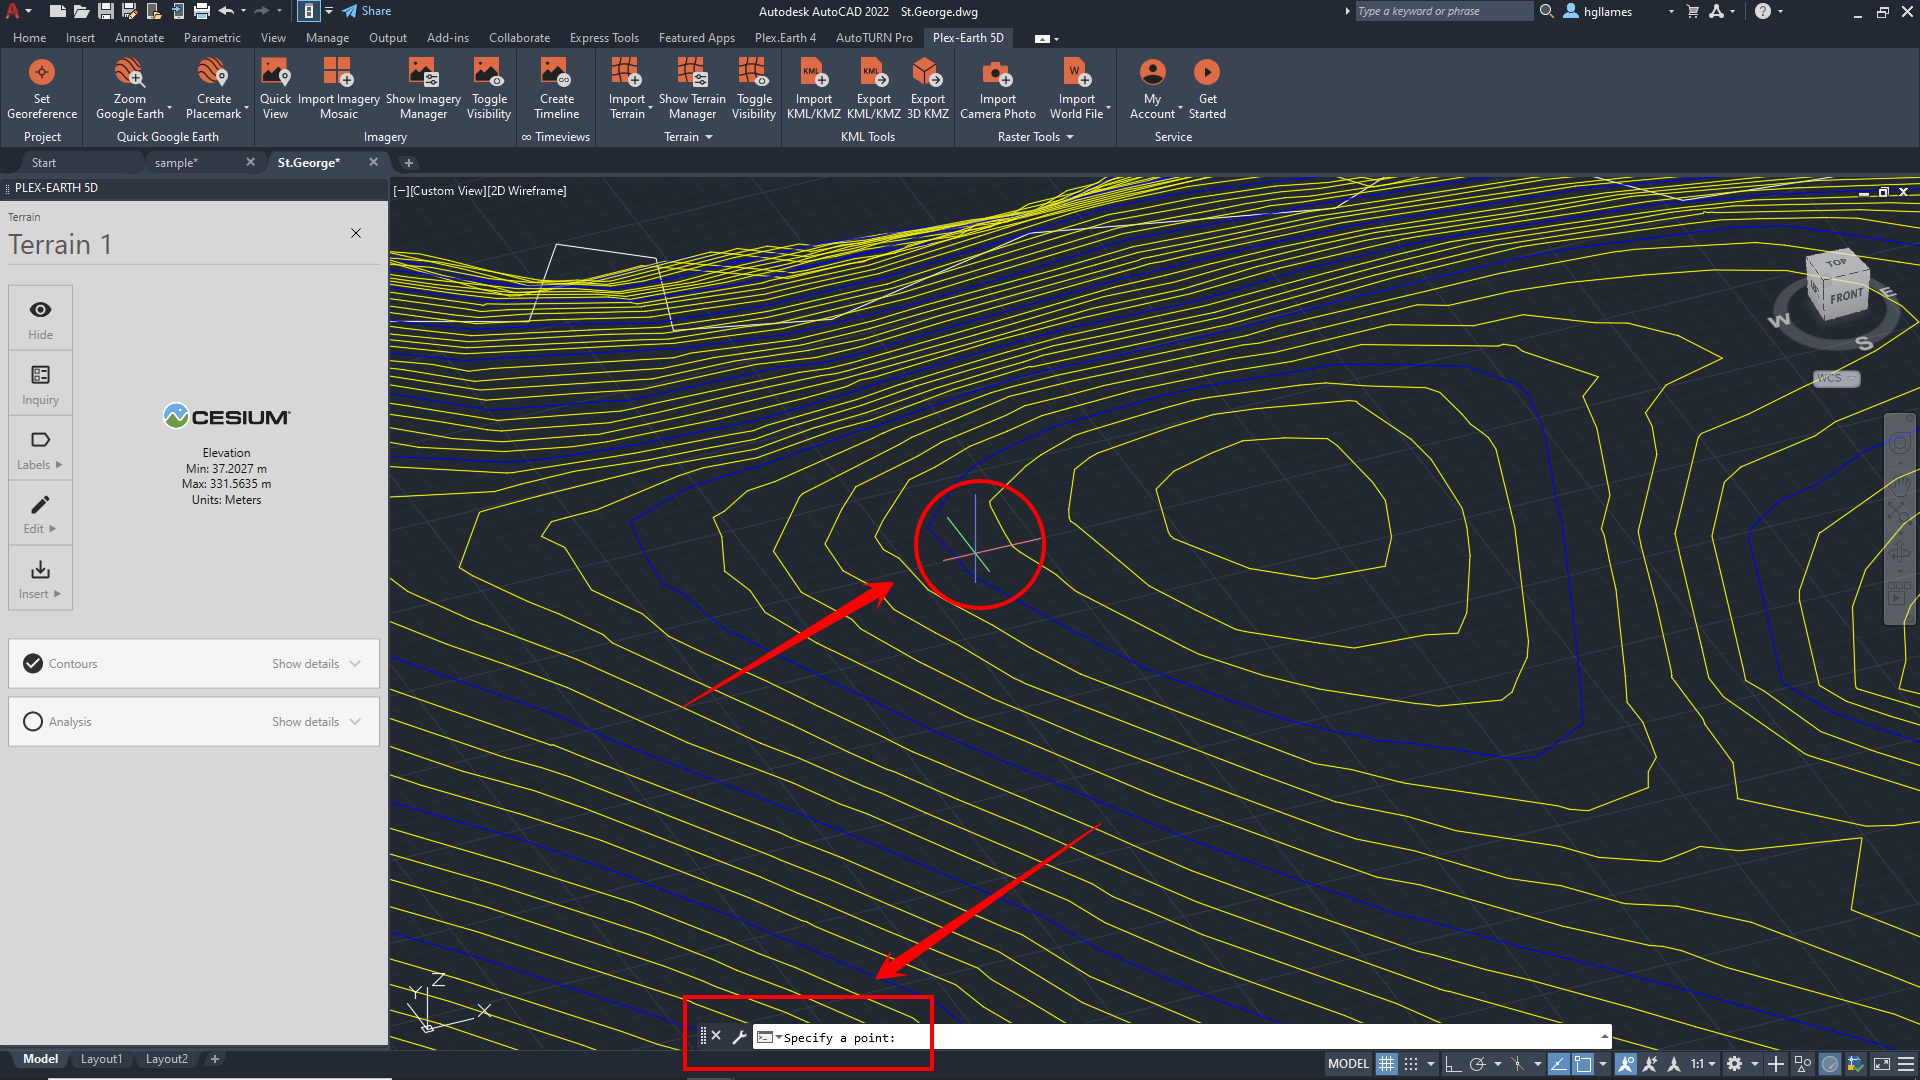Click the command line input
This screenshot has height=1080, width=1920.
[x=1180, y=1037]
